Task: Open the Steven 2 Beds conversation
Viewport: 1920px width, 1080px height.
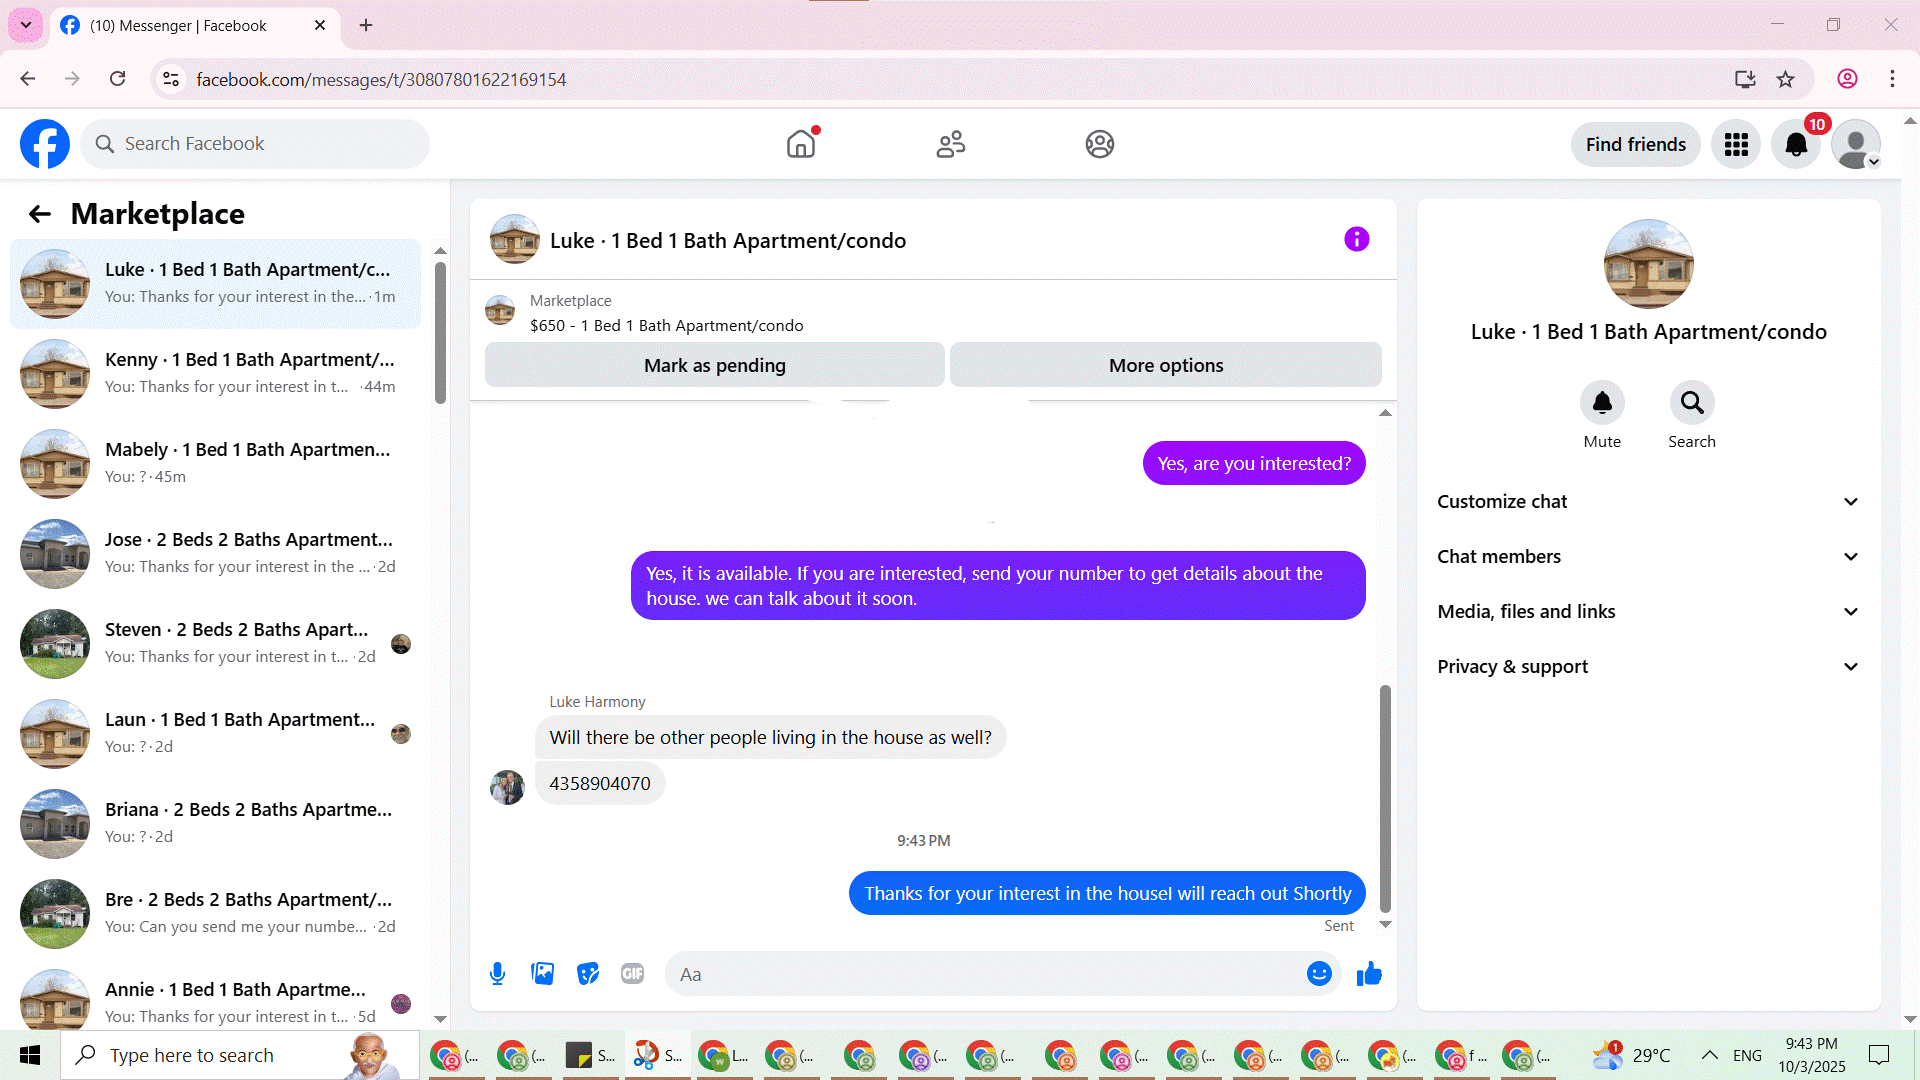Action: [x=215, y=644]
